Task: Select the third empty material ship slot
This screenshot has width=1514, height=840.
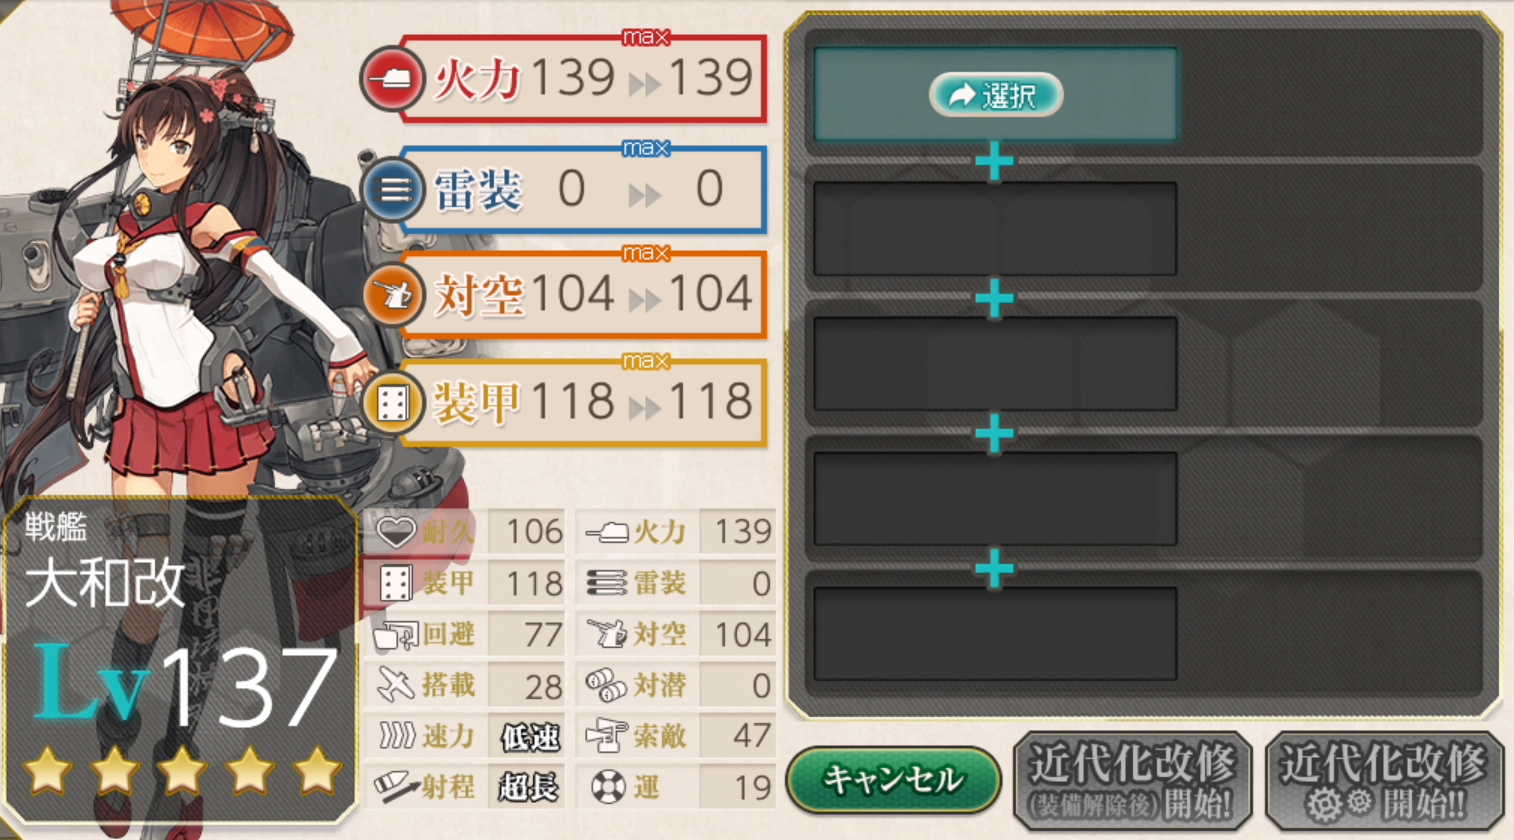Action: pos(995,364)
